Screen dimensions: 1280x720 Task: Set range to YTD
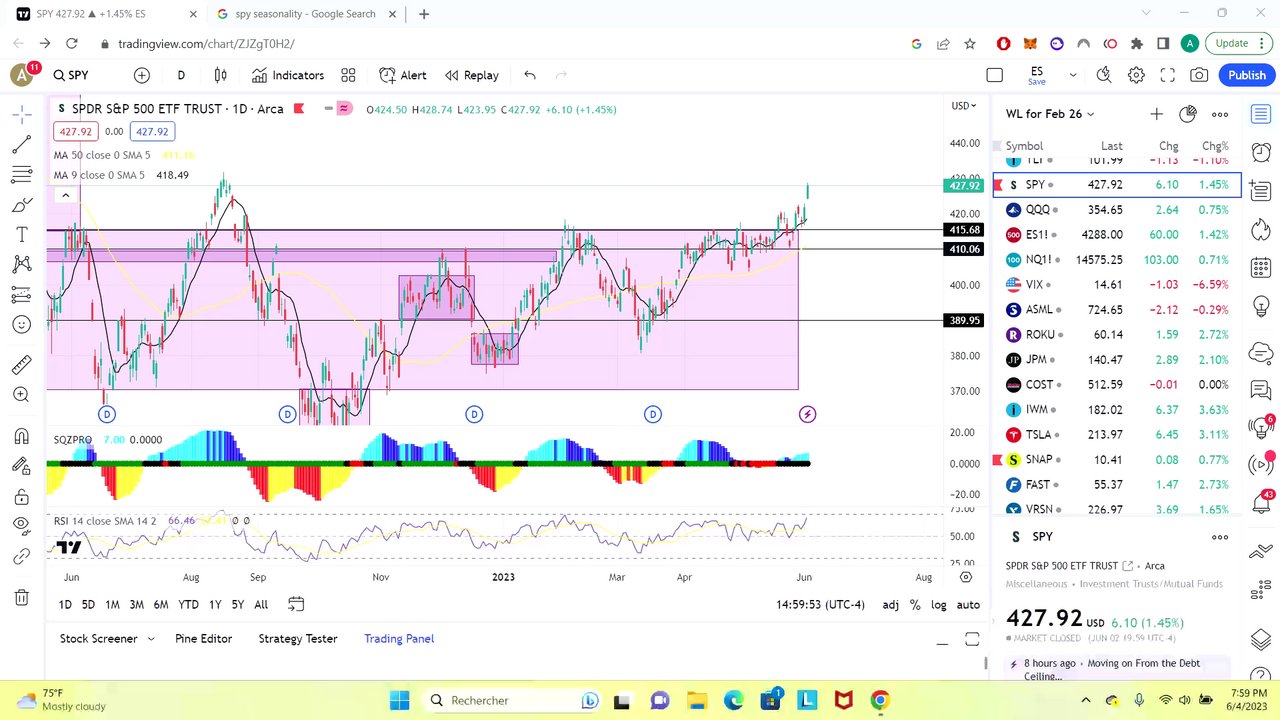tap(188, 604)
